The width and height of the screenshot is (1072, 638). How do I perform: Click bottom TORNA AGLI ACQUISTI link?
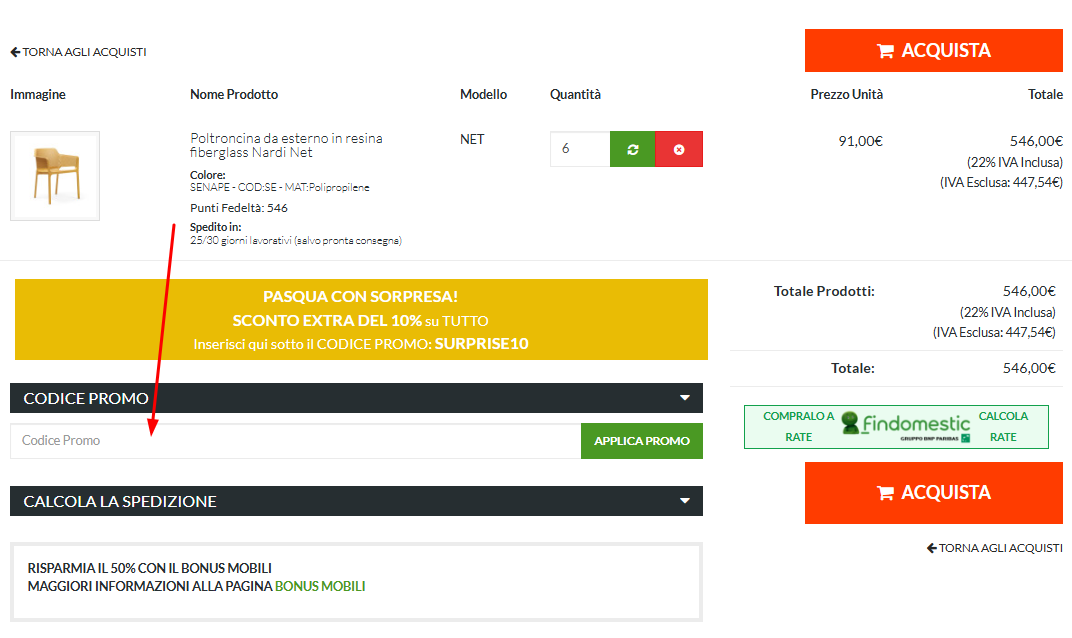995,548
